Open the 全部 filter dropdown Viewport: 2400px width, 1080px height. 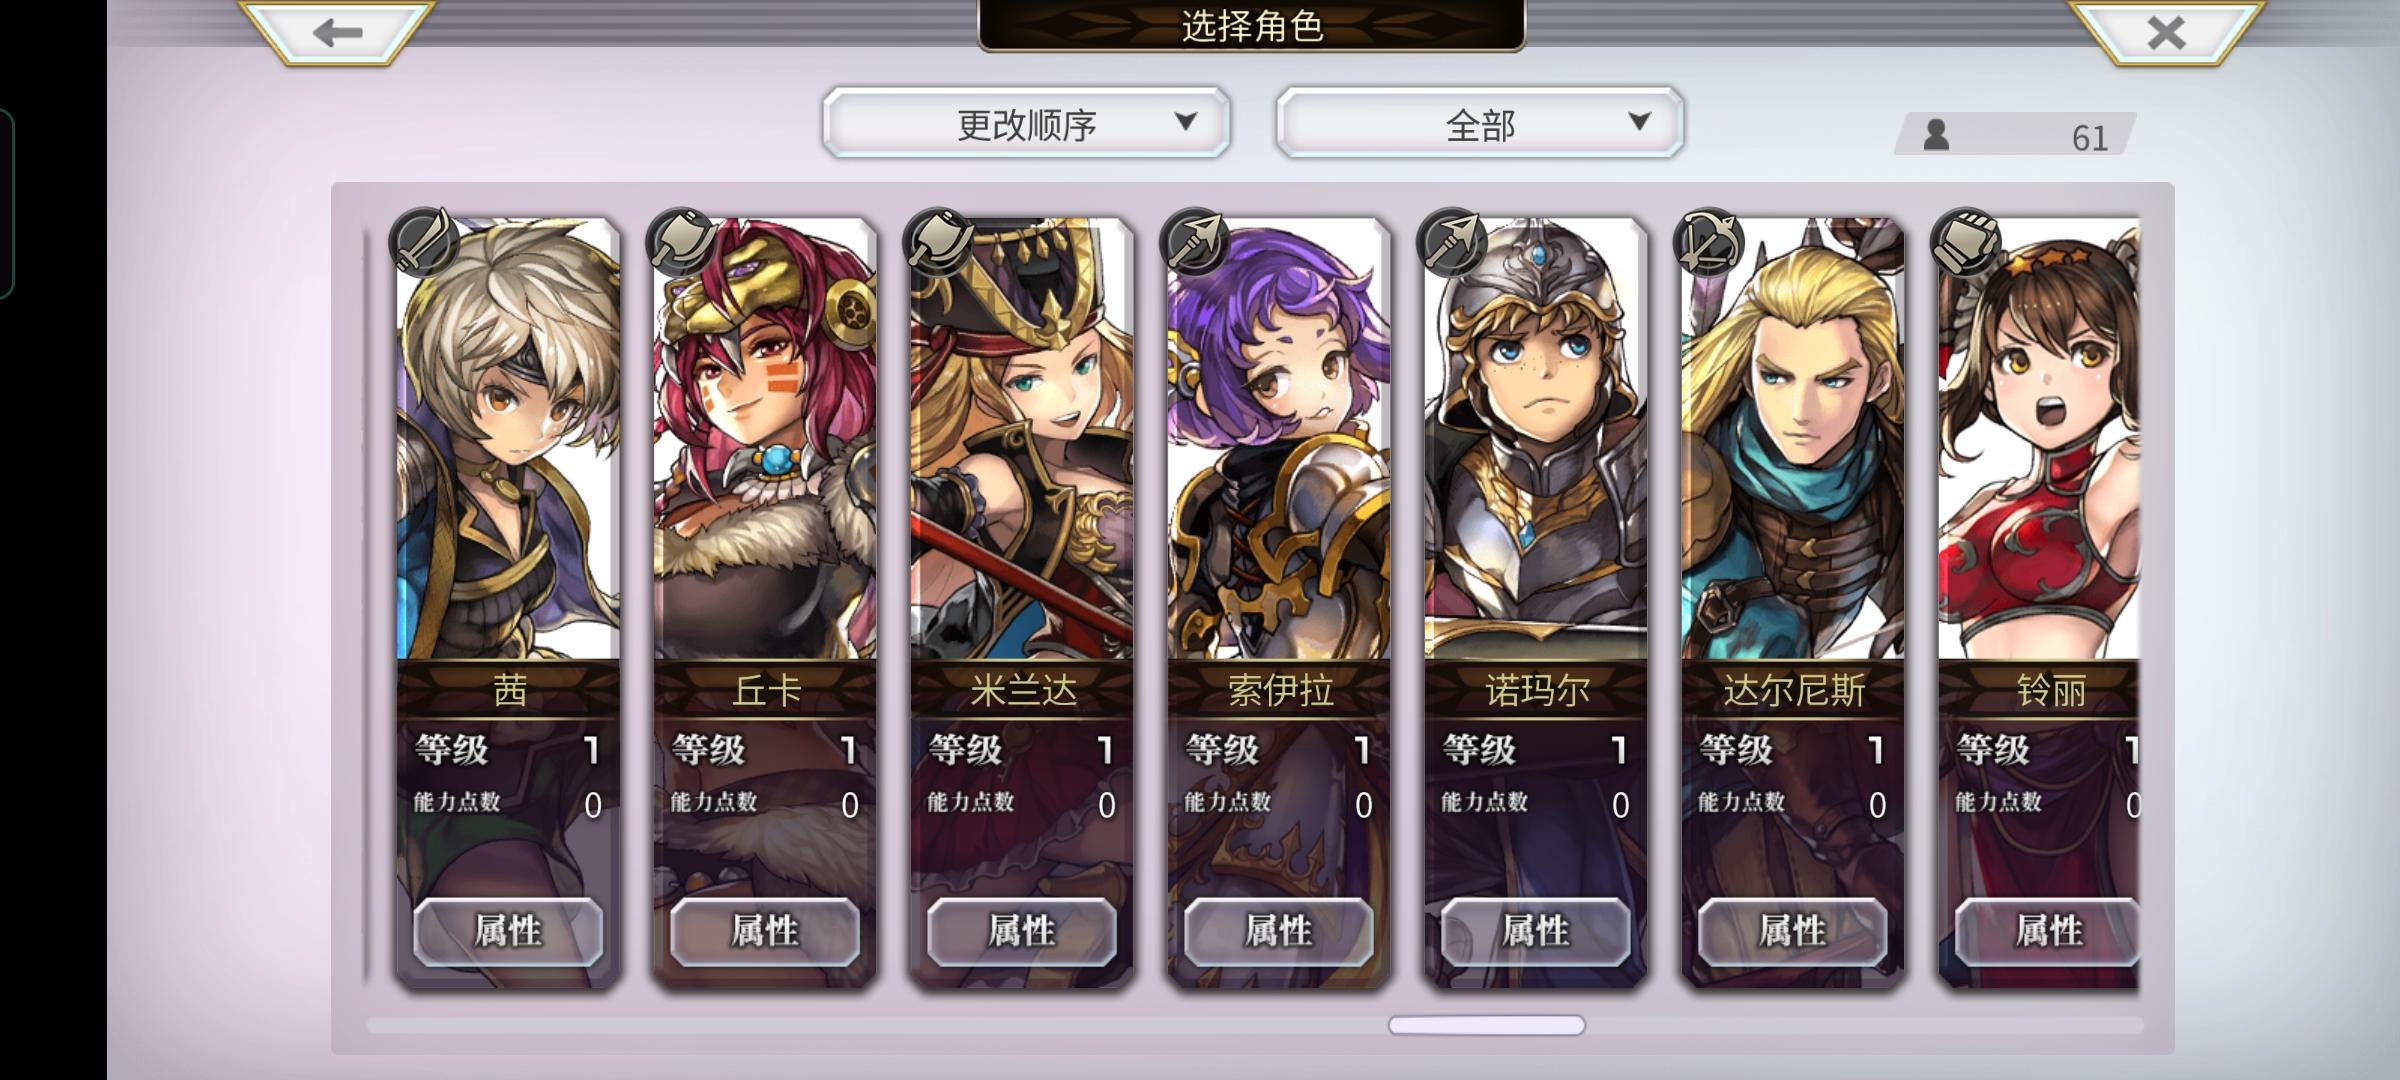point(1480,123)
